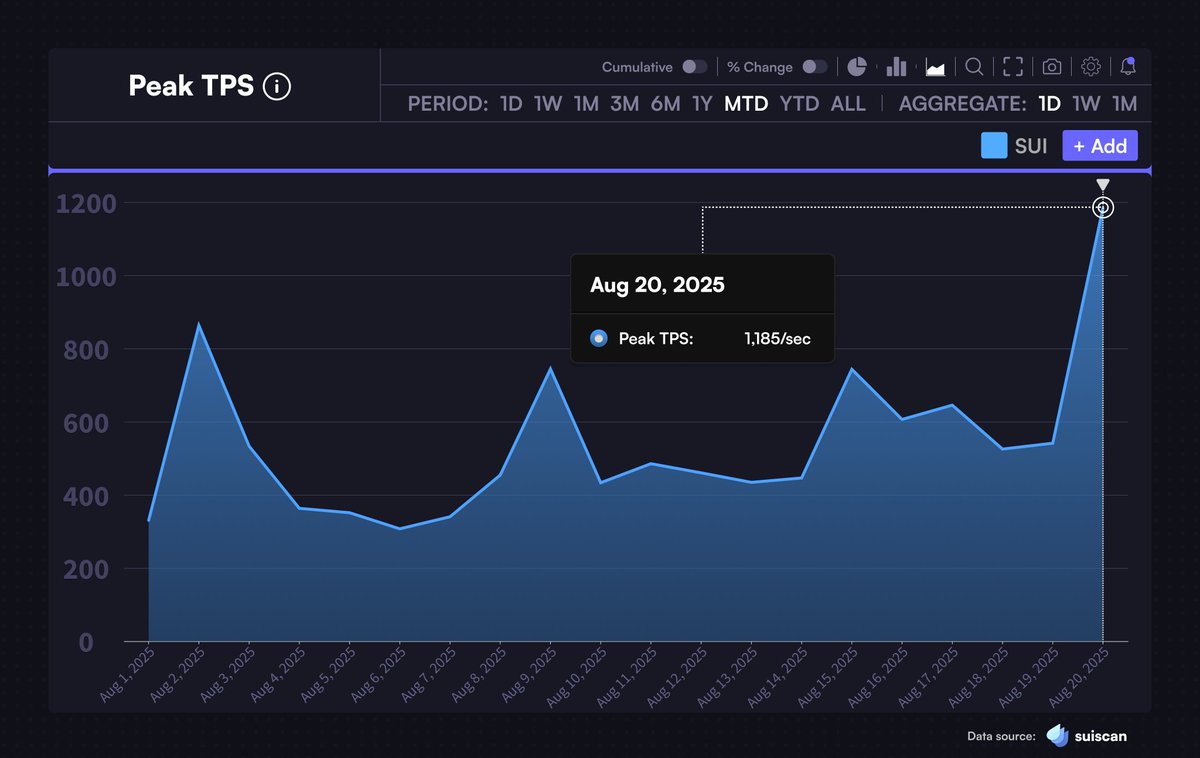
Task: Click the 1,185/sec tooltip value
Action: pos(777,339)
